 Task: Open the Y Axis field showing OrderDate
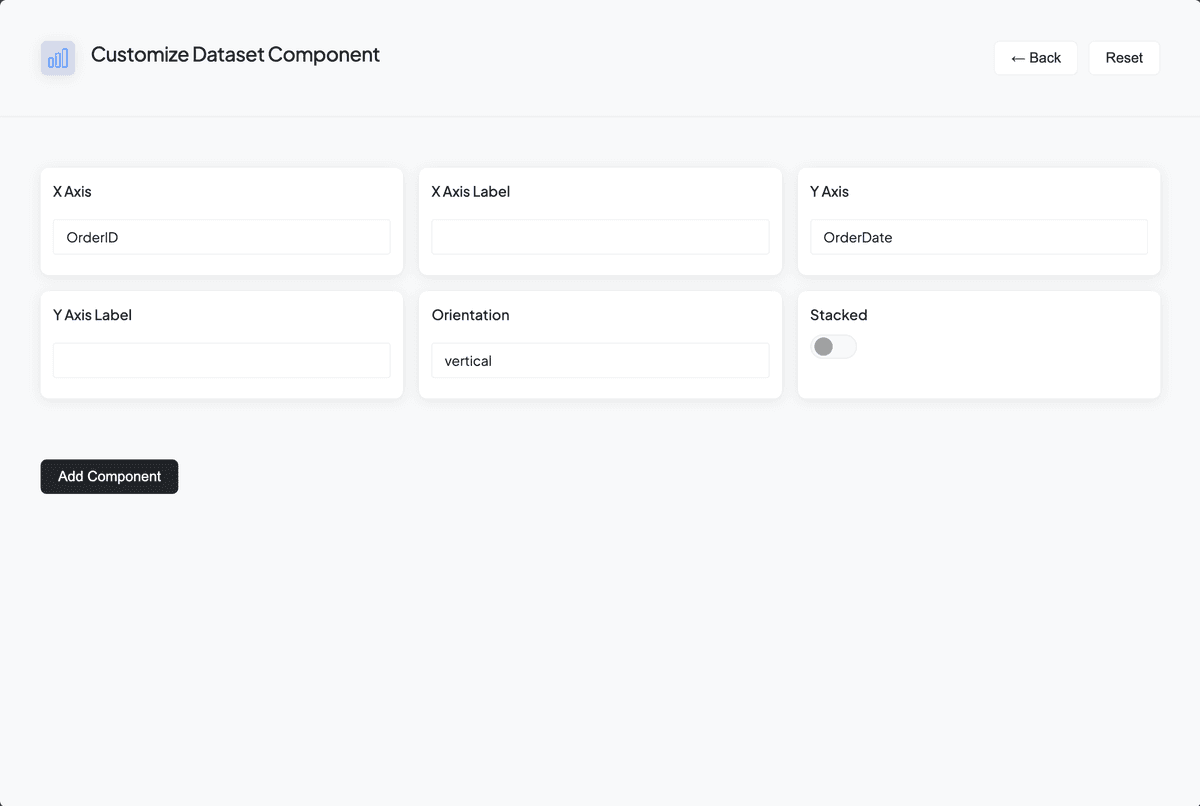click(979, 237)
